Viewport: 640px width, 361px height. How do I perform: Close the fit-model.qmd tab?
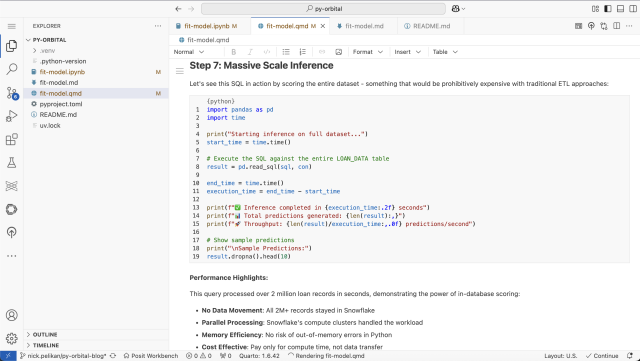coord(323,26)
